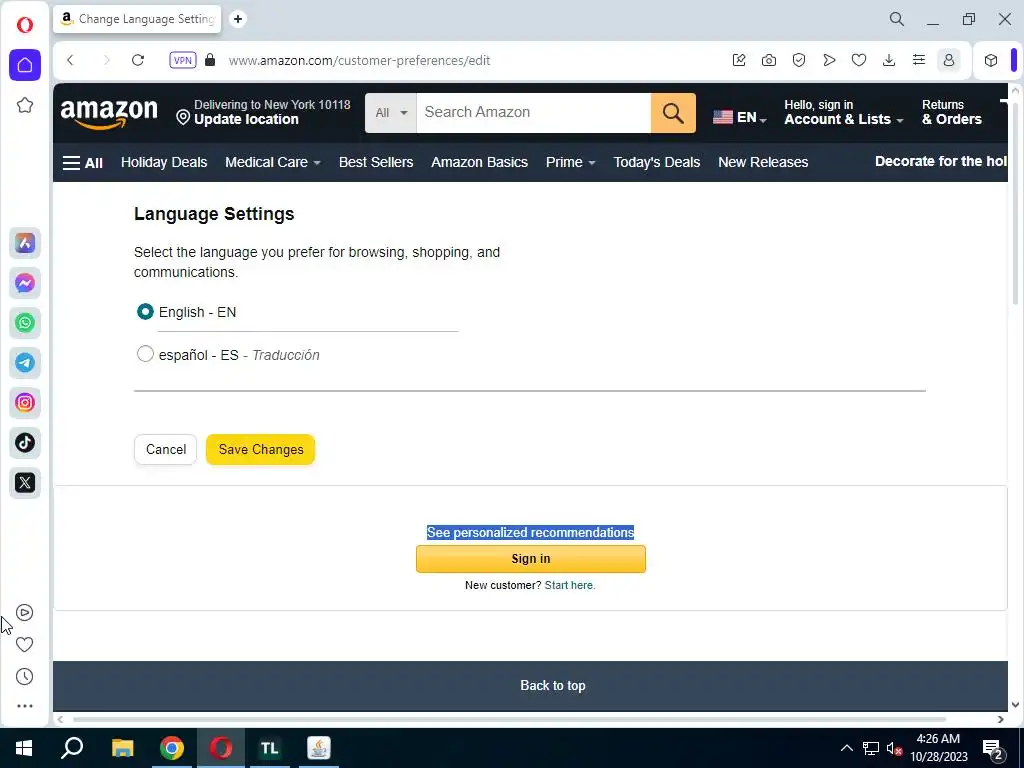Image resolution: width=1024 pixels, height=768 pixels.
Task: Open the All hamburger menu
Action: [82, 163]
